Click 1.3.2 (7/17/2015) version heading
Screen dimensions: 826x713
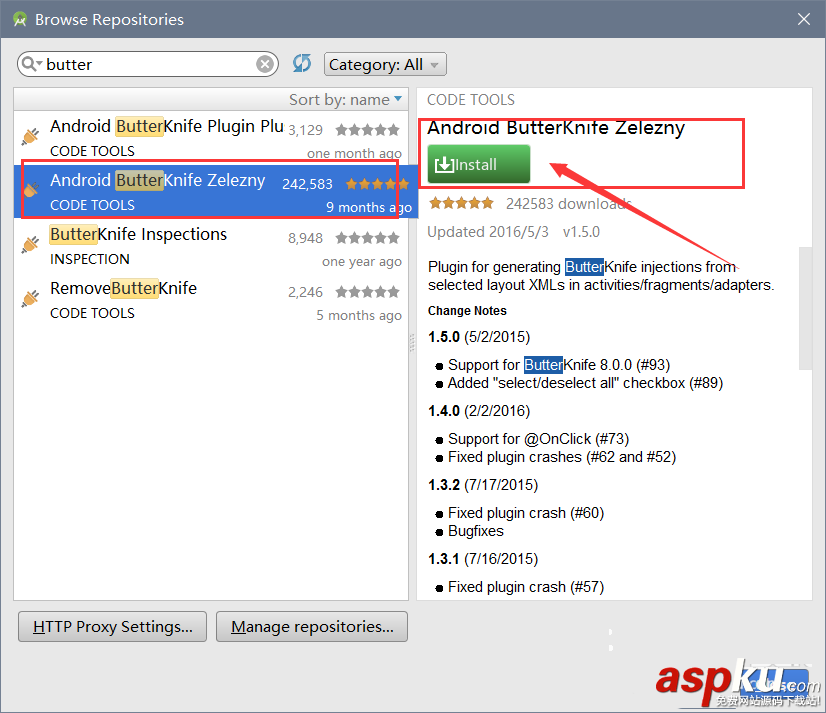[x=483, y=485]
